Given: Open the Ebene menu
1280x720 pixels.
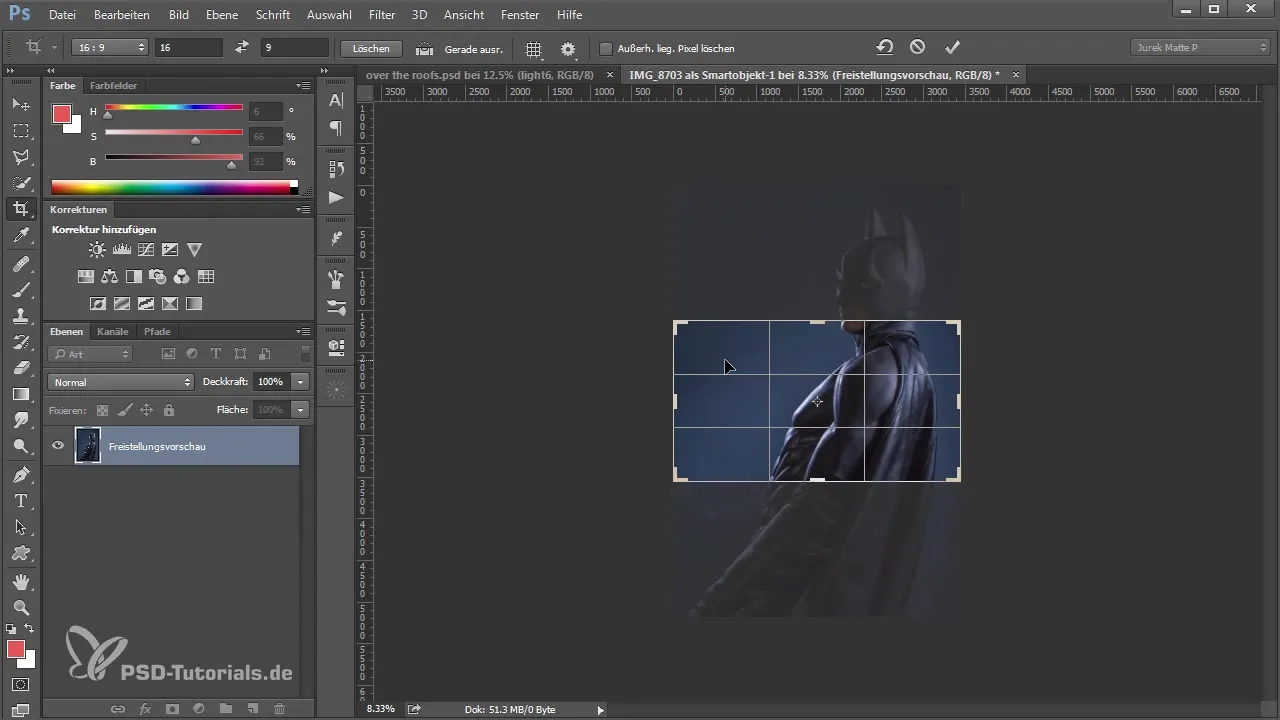Looking at the screenshot, I should tap(222, 15).
